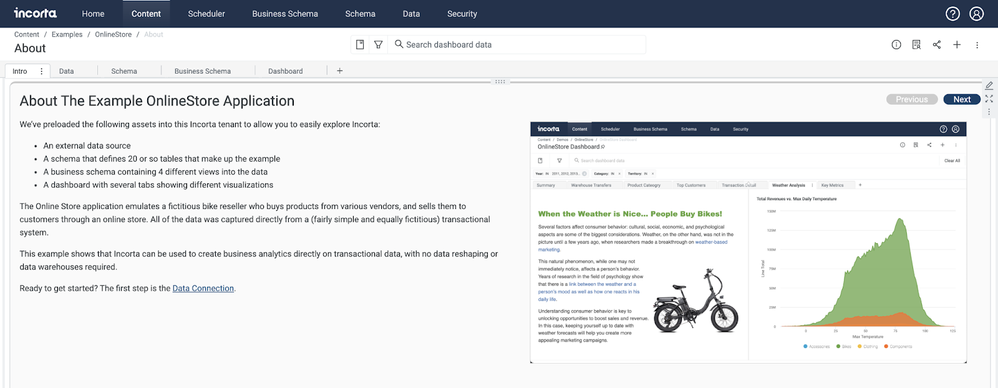Open Scheduler in top navigation
The height and width of the screenshot is (388, 998).
(207, 13)
